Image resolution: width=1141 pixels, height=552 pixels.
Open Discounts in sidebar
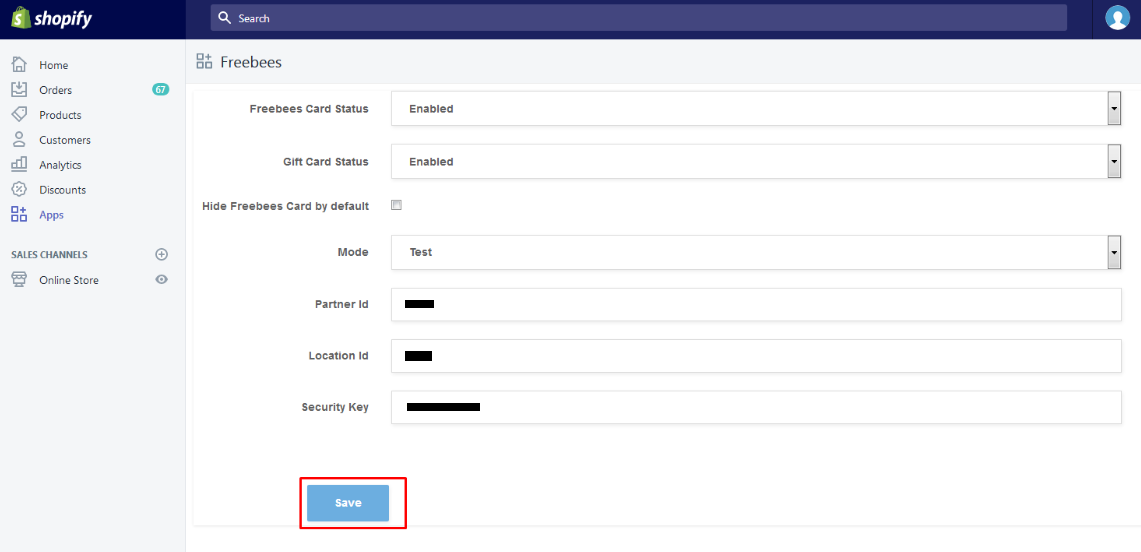coord(63,190)
